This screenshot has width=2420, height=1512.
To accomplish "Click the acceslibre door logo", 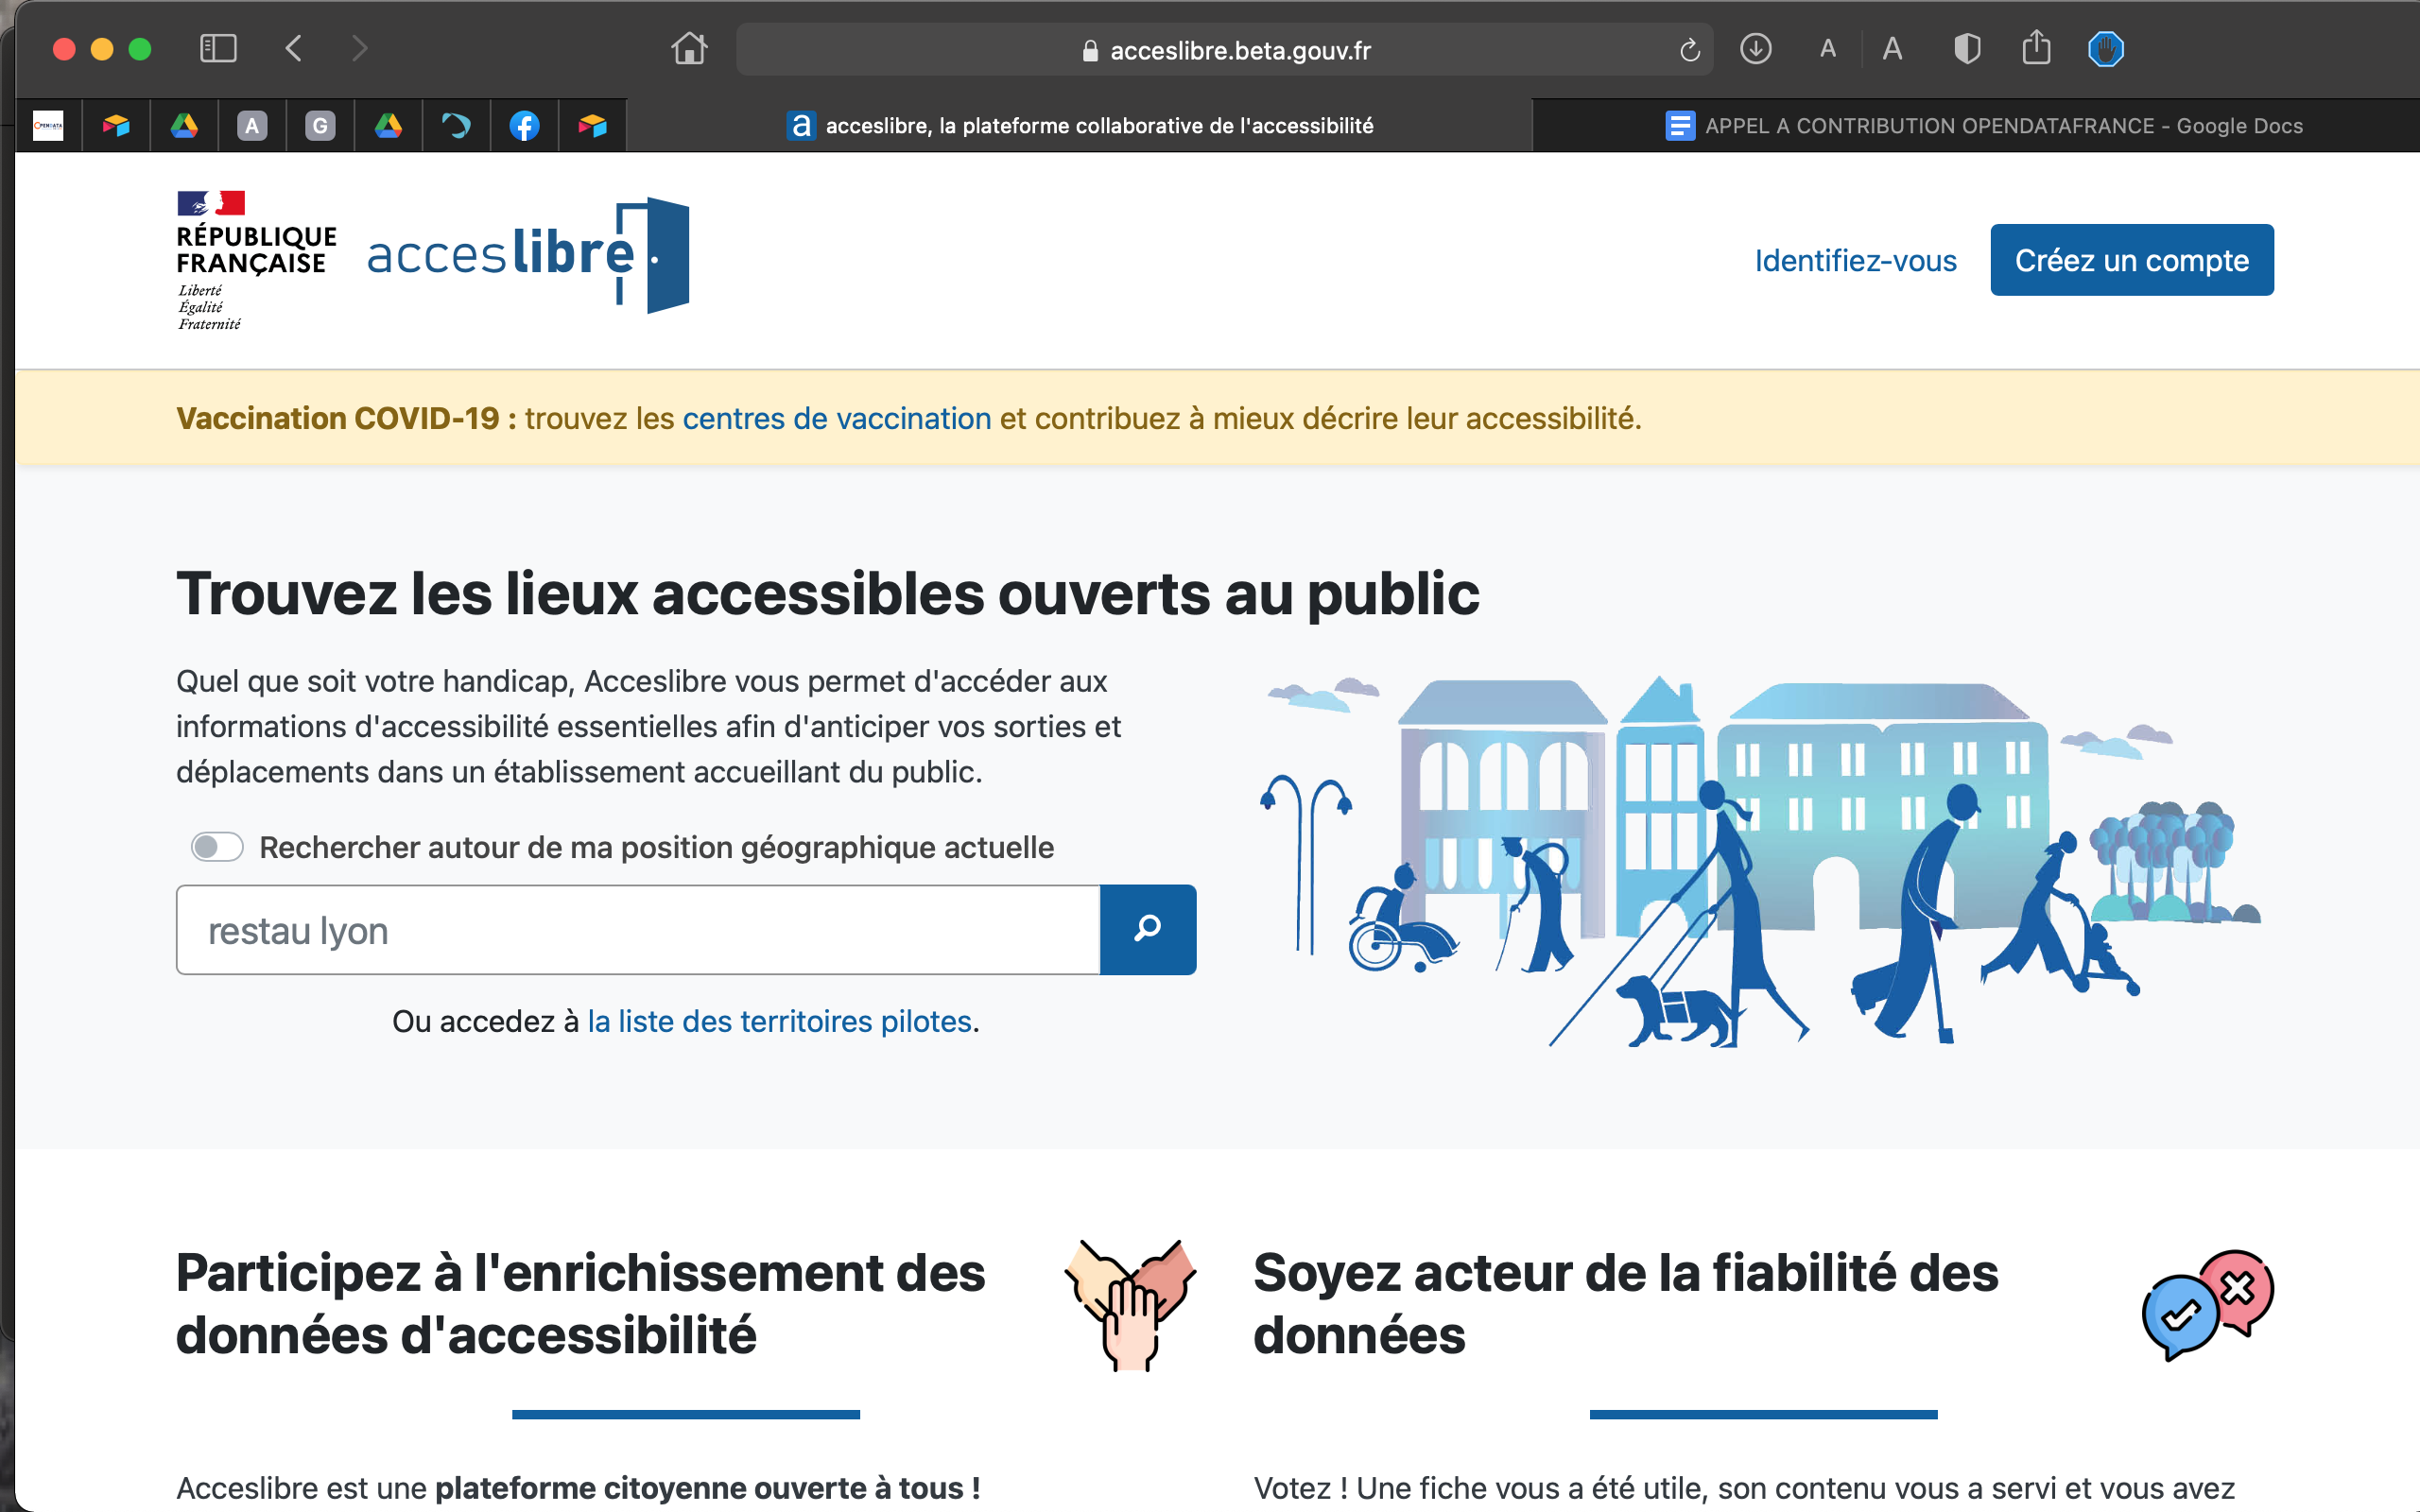I will pos(528,255).
